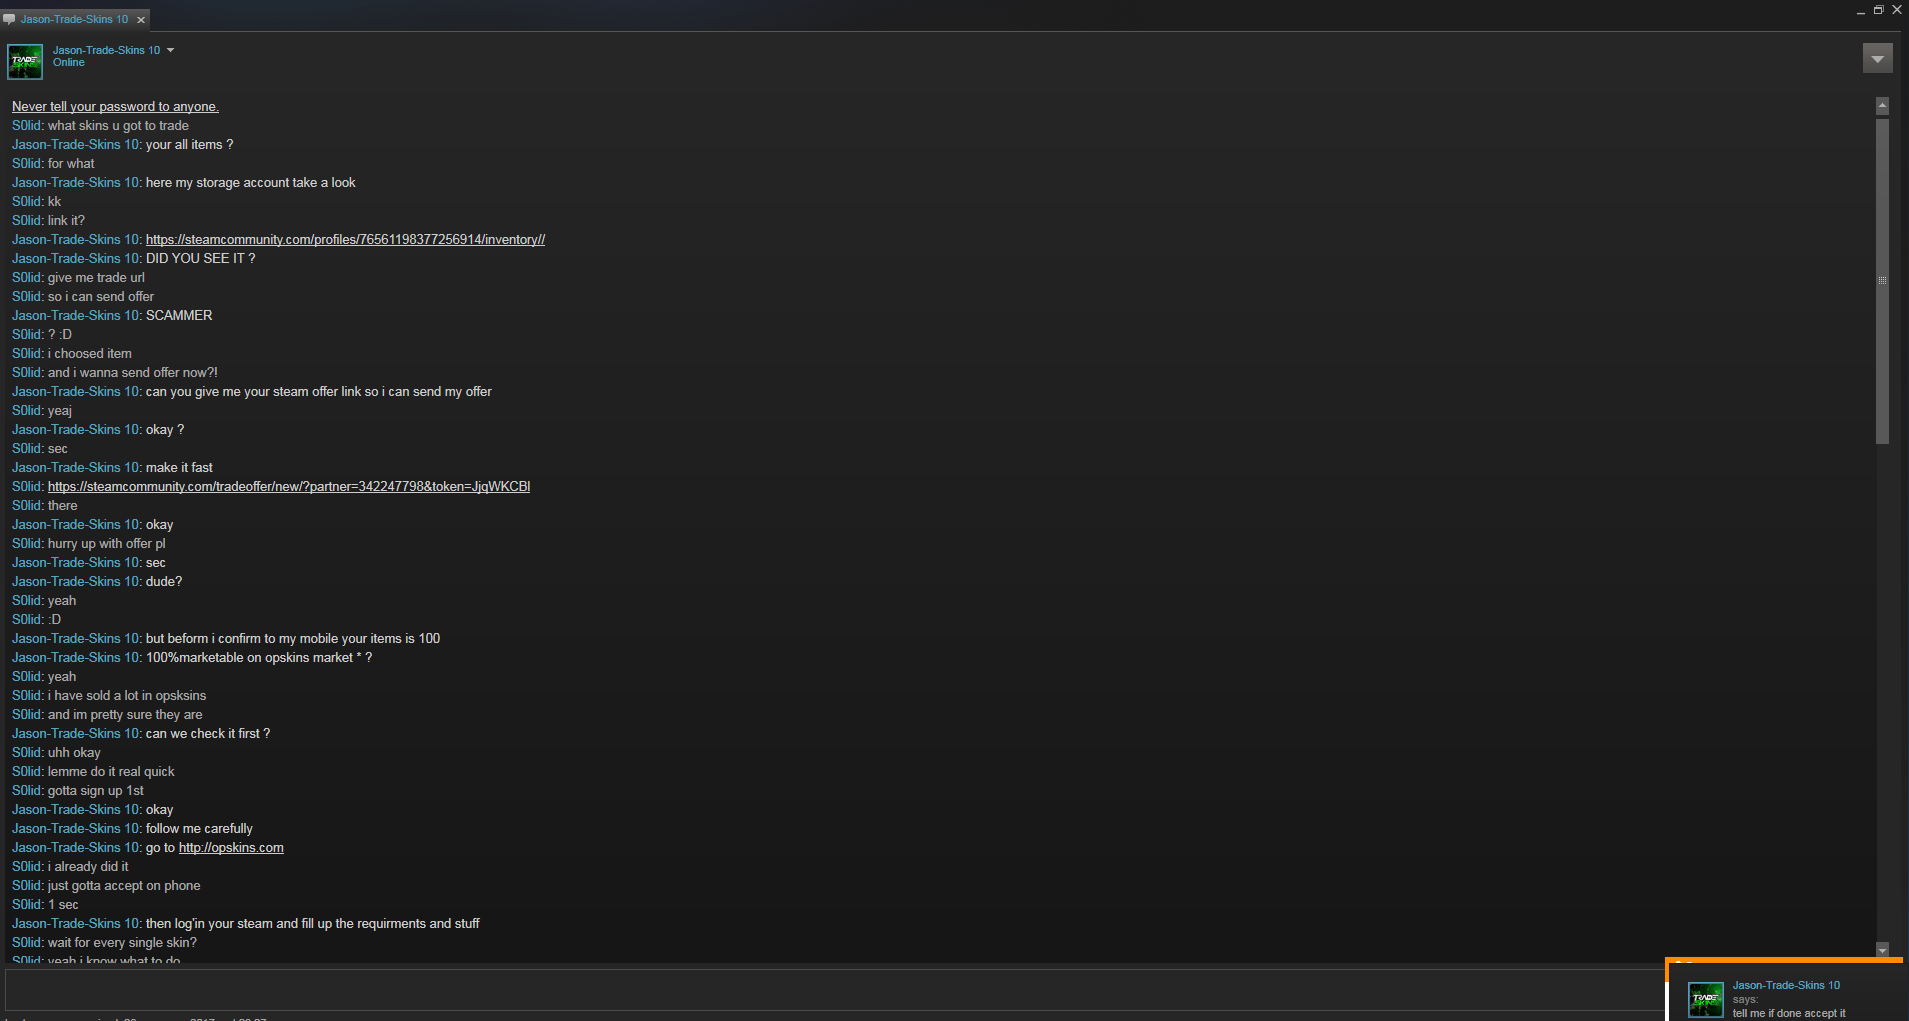Open the opskins.com link
Screen dimensions: 1909x1021
231,848
